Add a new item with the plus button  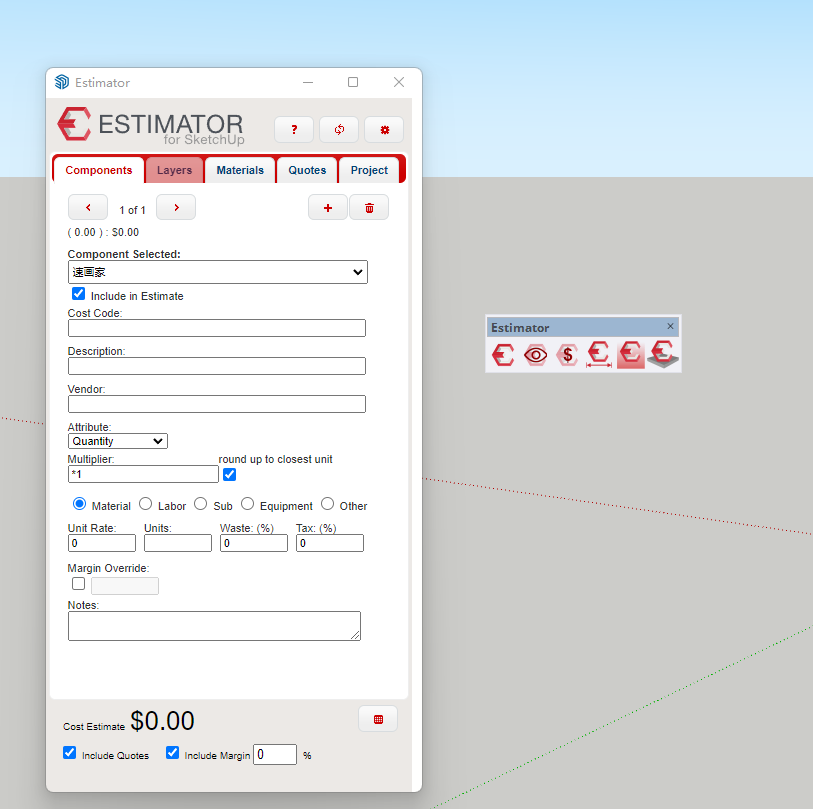coord(328,207)
